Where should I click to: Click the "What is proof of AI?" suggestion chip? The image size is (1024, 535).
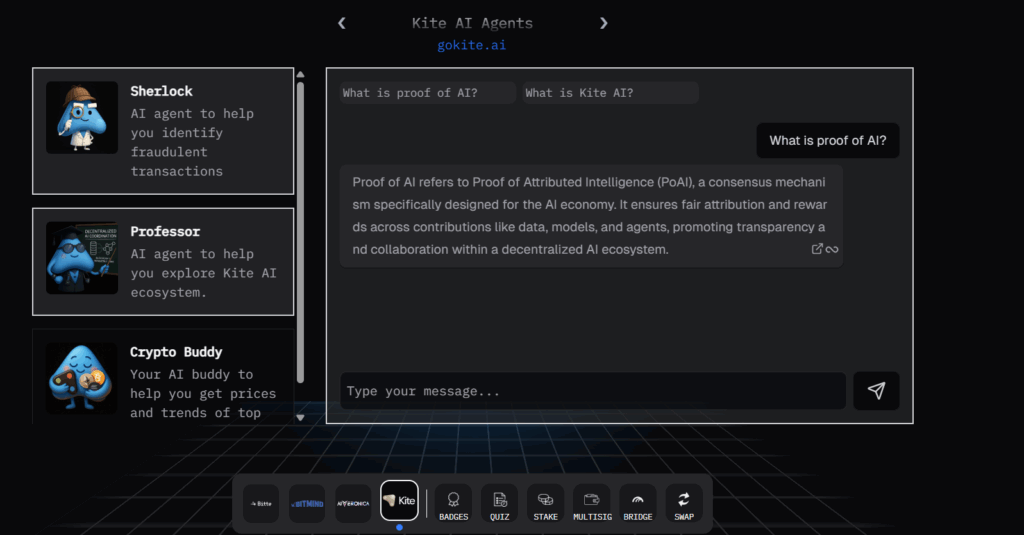[427, 93]
